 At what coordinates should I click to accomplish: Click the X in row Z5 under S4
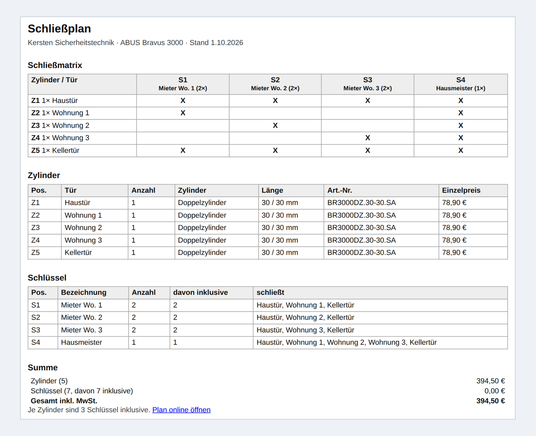(x=460, y=150)
